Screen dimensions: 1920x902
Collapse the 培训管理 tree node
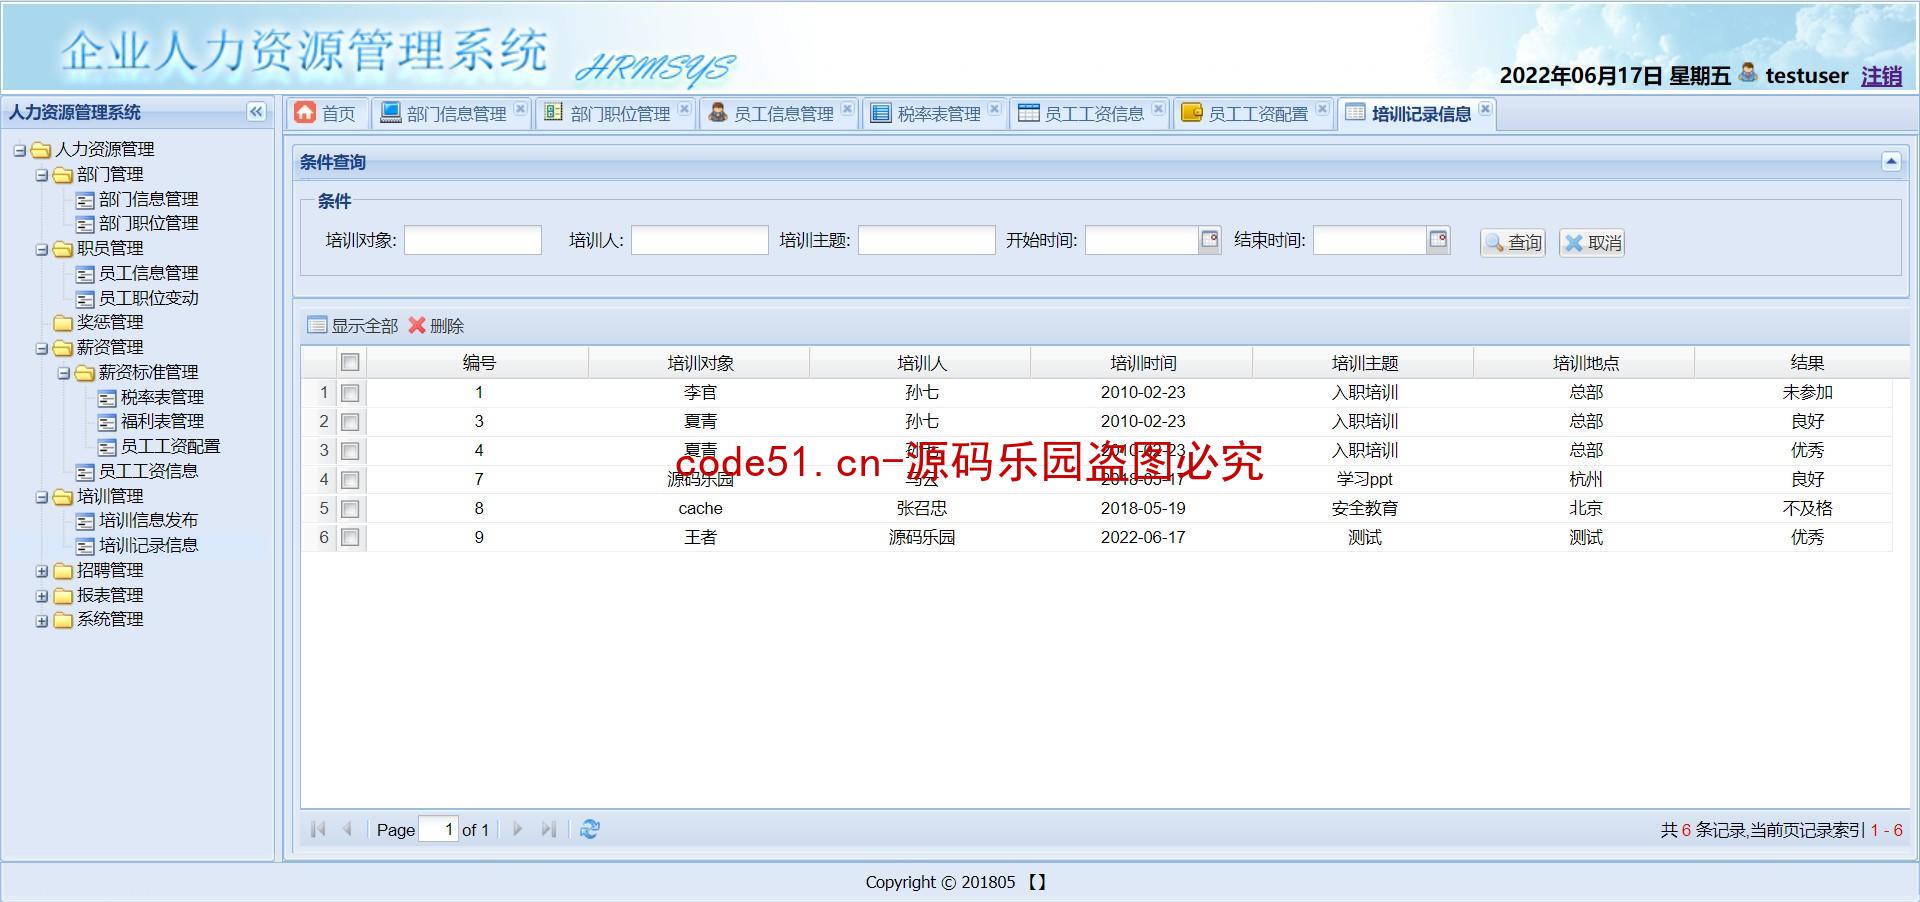click(42, 497)
